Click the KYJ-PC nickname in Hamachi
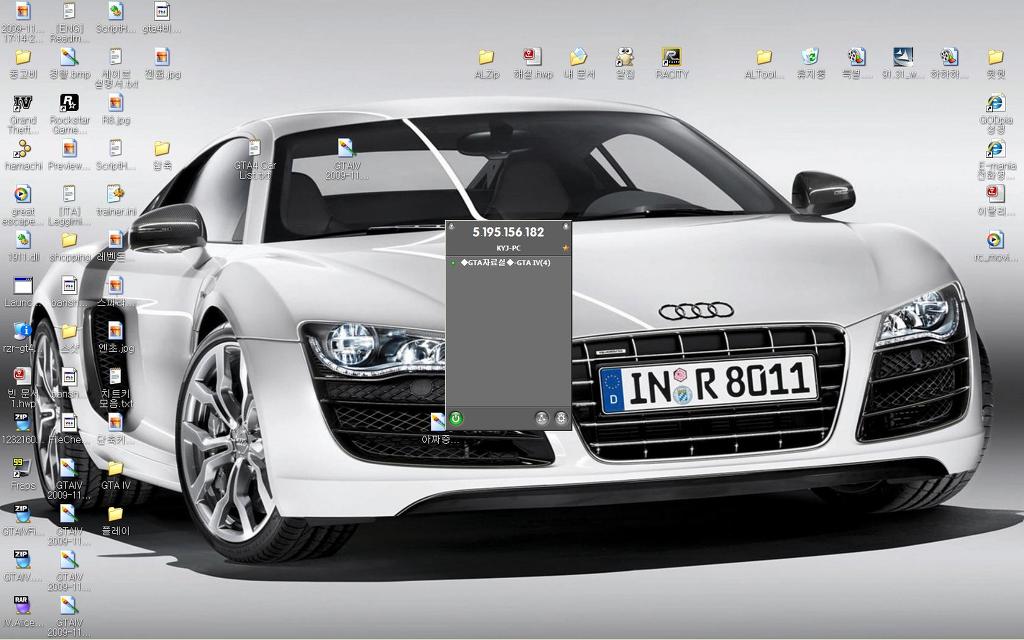The height and width of the screenshot is (640, 1024). coord(508,248)
